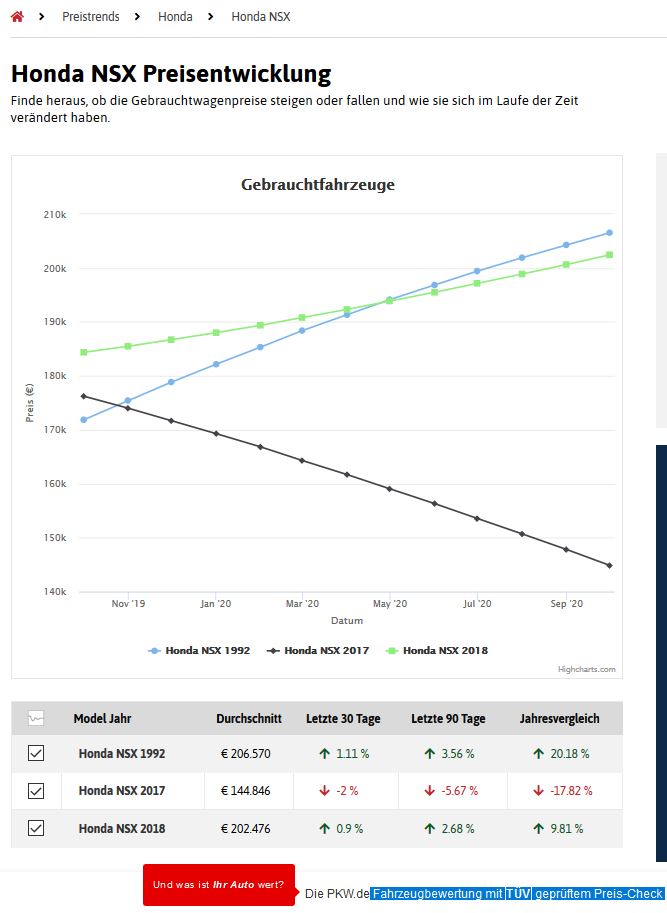
Task: Click the 'May '20' axis label
Action: point(390,604)
